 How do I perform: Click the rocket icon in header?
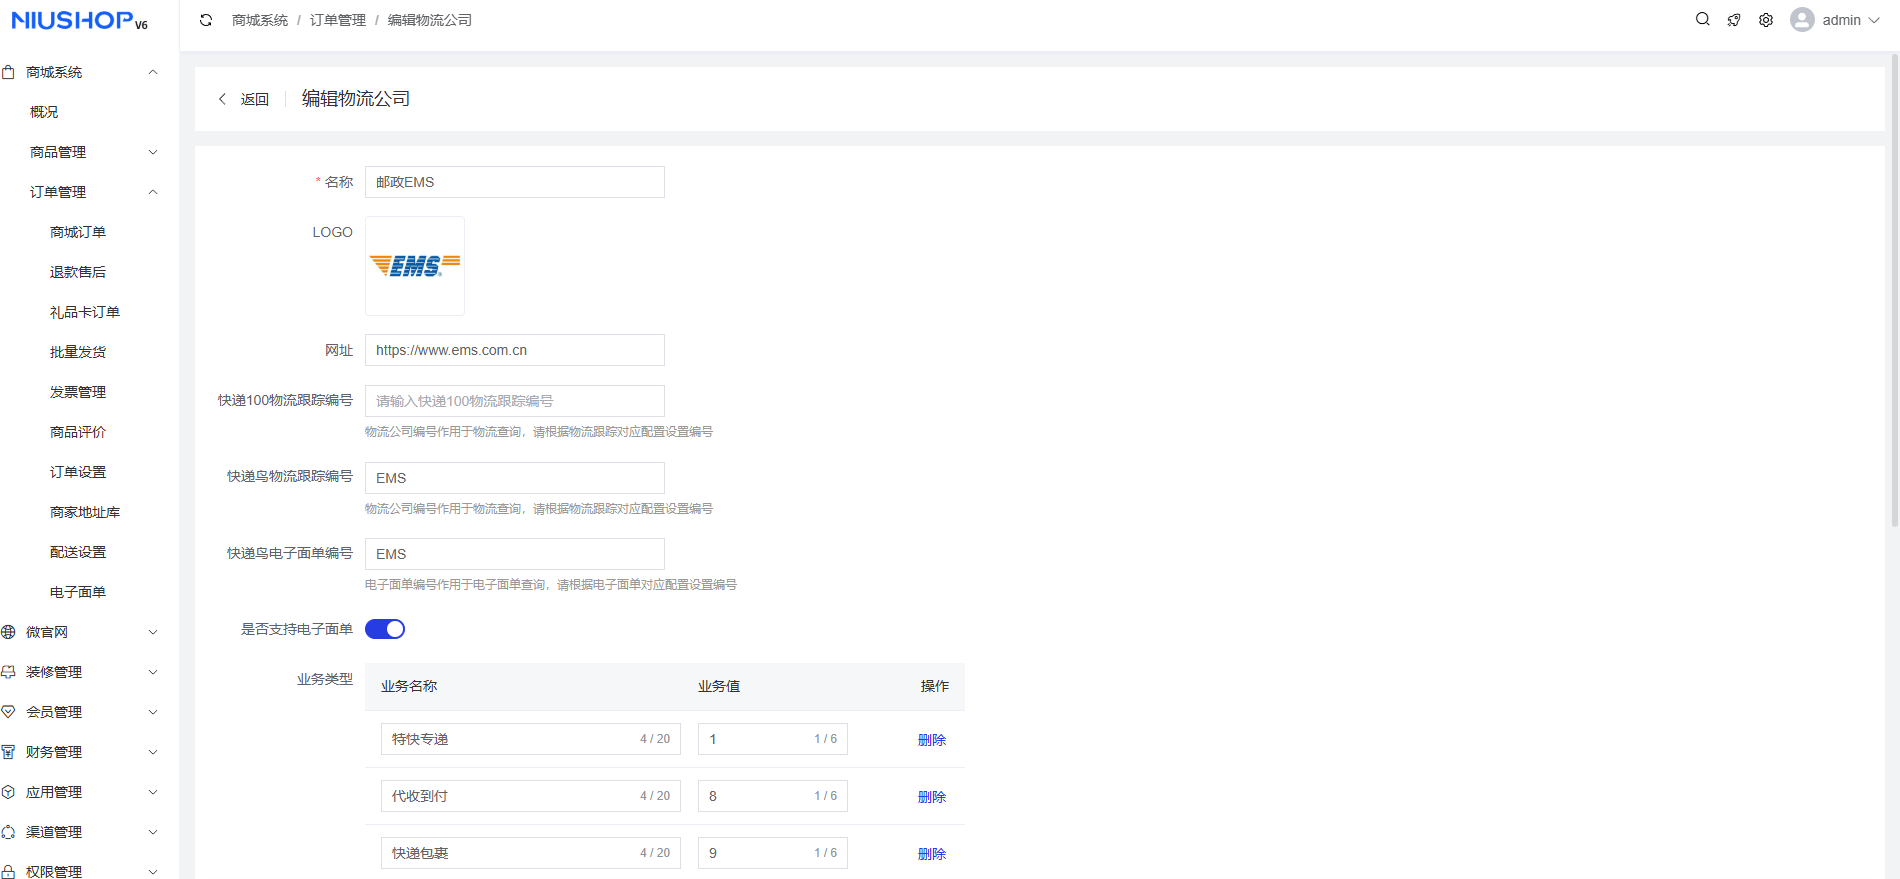[x=1734, y=20]
